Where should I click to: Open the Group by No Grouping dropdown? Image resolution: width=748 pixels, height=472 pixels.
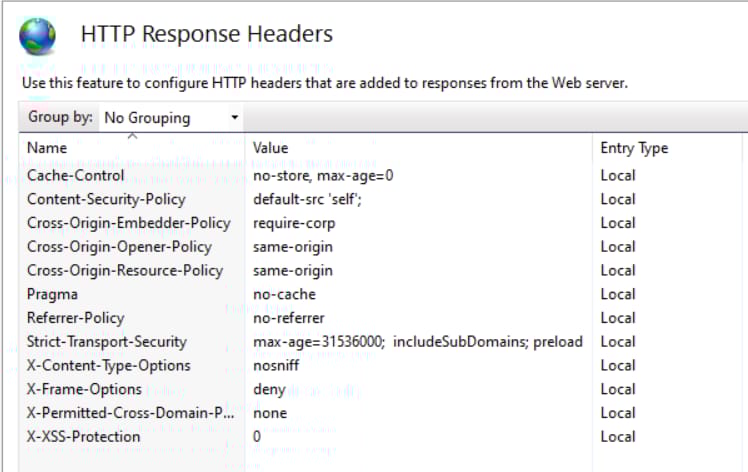pos(170,117)
